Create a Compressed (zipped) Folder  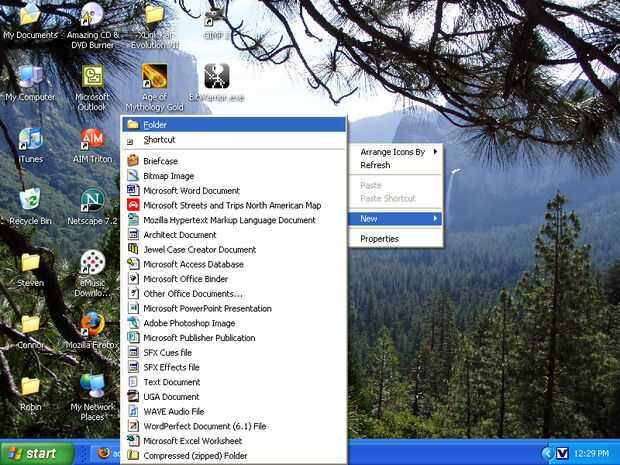[x=234, y=456]
